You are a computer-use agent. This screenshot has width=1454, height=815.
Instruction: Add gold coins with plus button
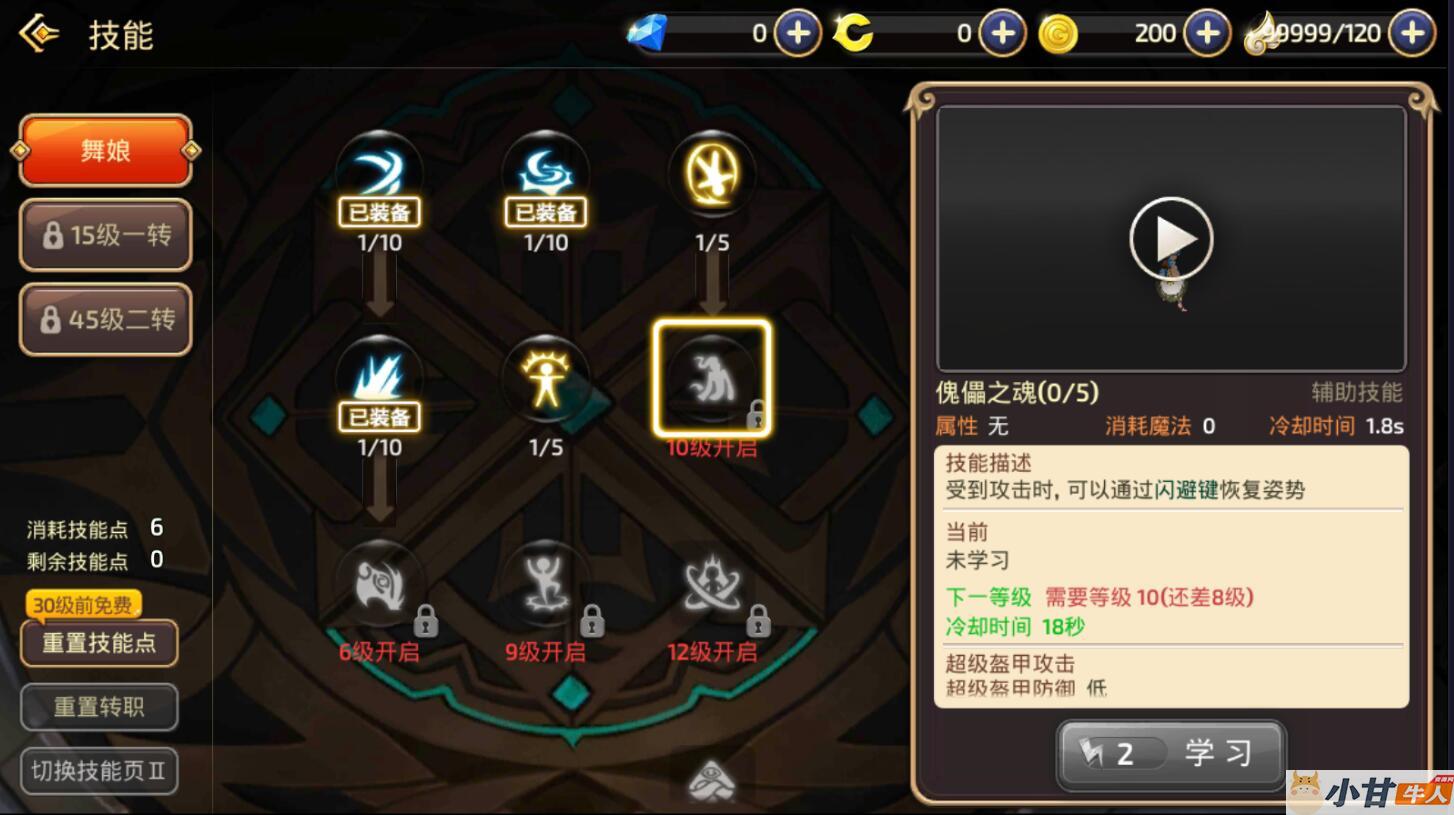click(1207, 34)
